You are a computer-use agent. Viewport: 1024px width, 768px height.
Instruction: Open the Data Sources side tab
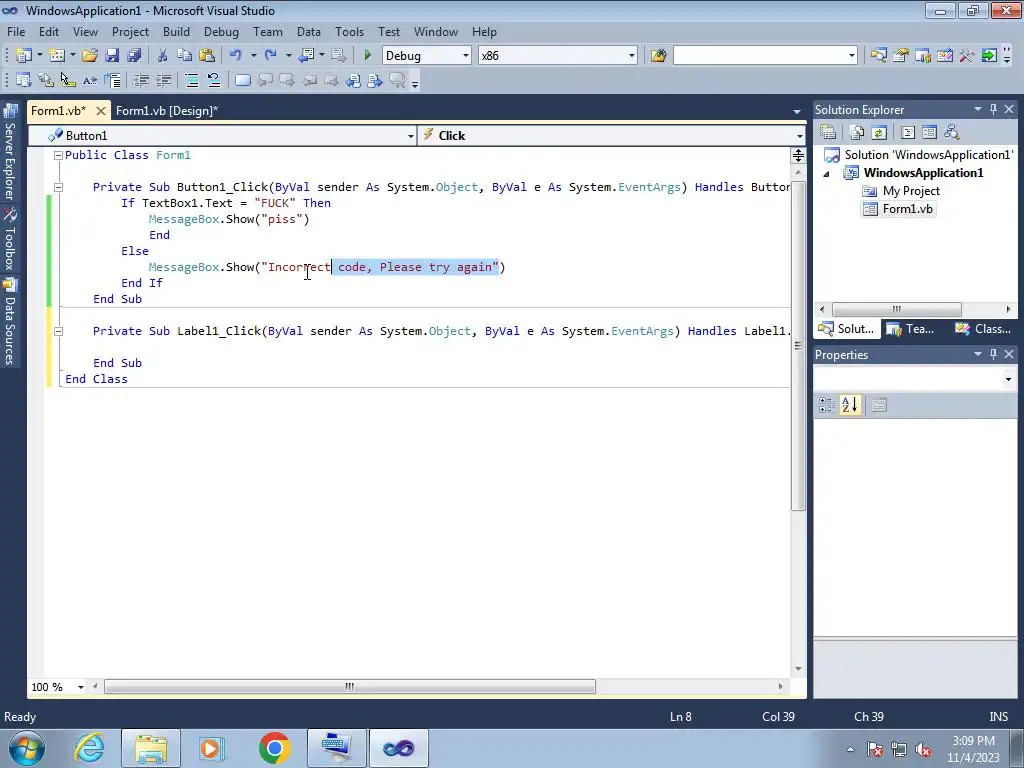point(10,321)
